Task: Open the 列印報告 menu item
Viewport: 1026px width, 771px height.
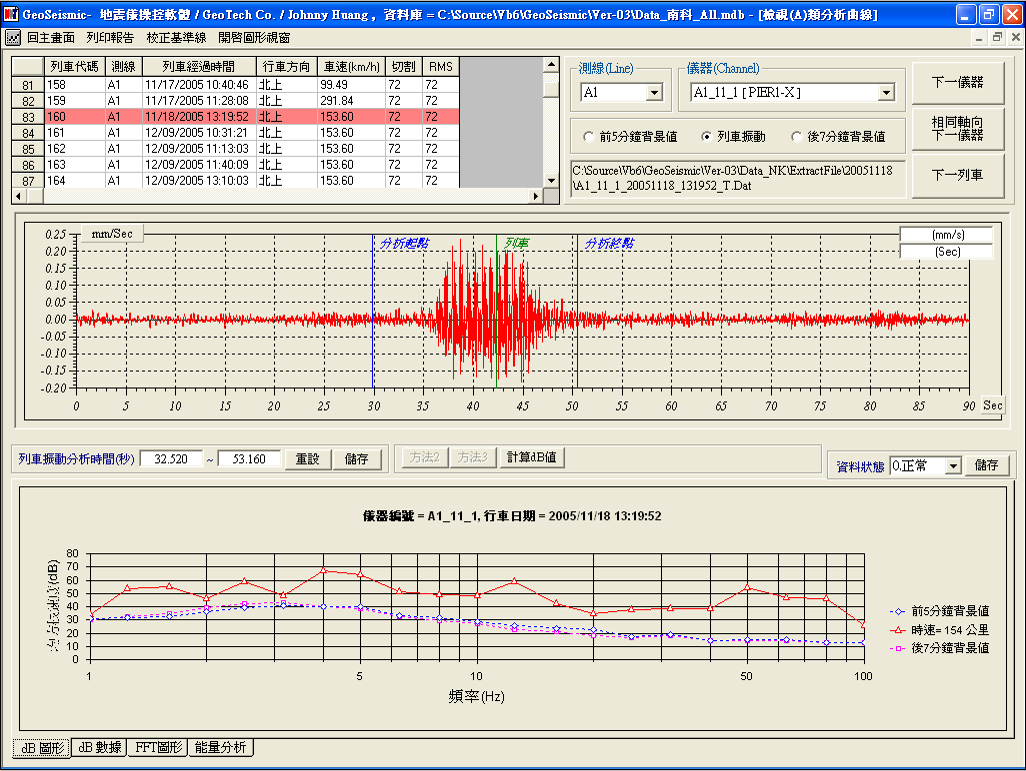Action: (x=110, y=37)
